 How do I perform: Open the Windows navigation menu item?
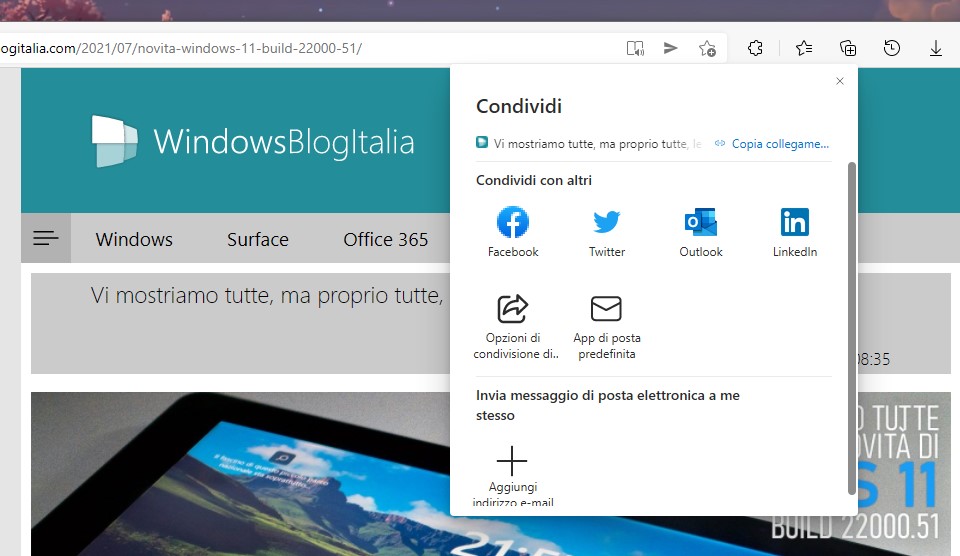[134, 239]
